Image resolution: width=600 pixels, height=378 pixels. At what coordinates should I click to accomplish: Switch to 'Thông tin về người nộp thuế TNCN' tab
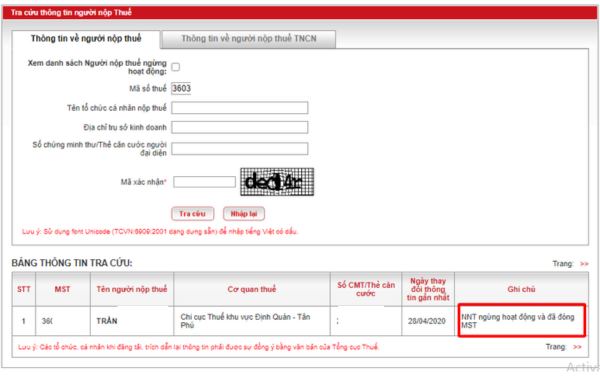(249, 39)
